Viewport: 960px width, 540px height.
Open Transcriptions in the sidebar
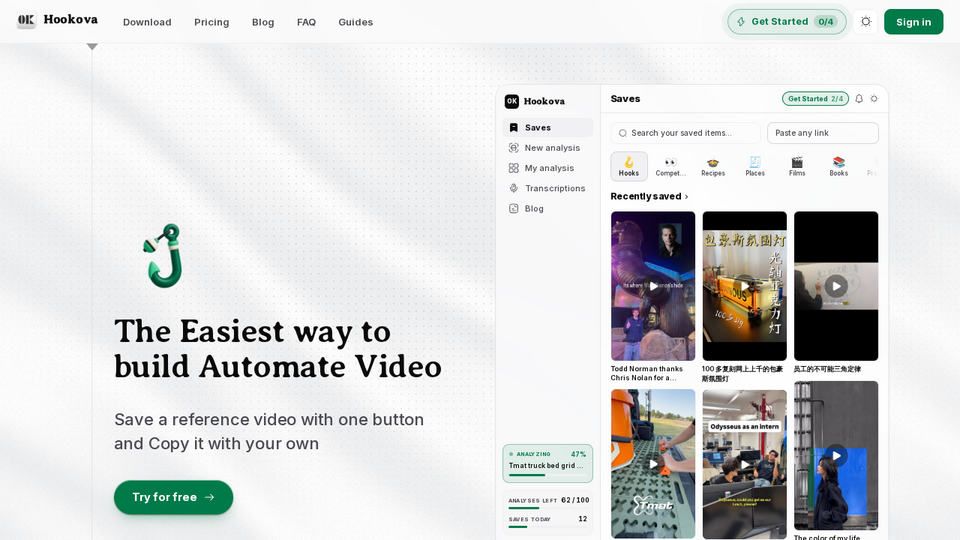pos(548,188)
